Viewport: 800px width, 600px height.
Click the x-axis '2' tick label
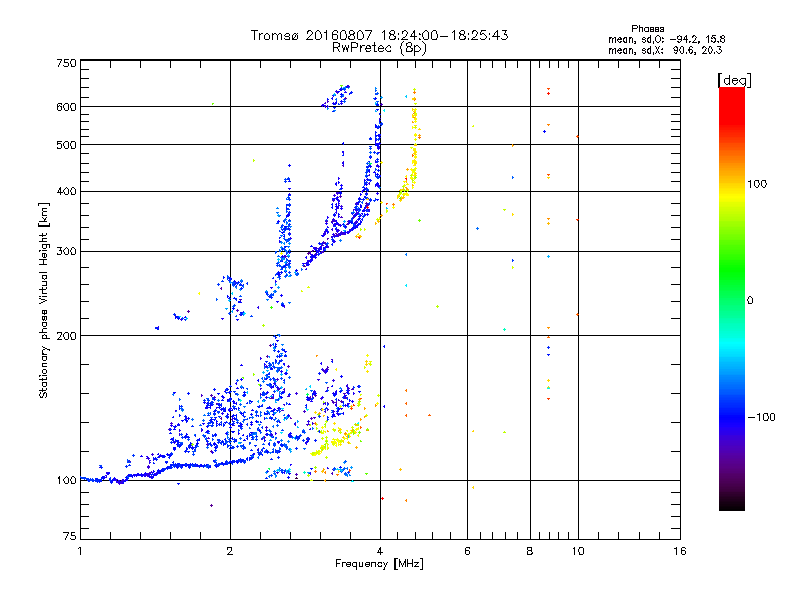pos(230,551)
